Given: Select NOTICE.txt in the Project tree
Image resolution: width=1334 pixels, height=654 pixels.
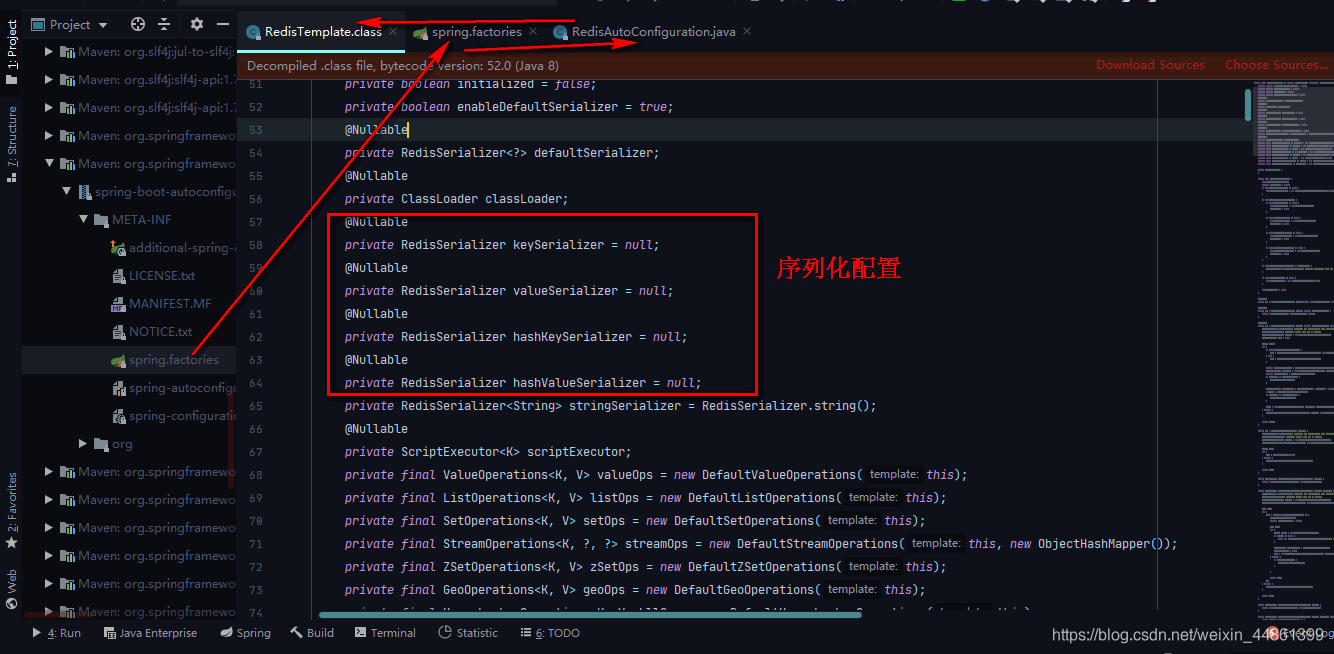Looking at the screenshot, I should (x=129, y=332).
